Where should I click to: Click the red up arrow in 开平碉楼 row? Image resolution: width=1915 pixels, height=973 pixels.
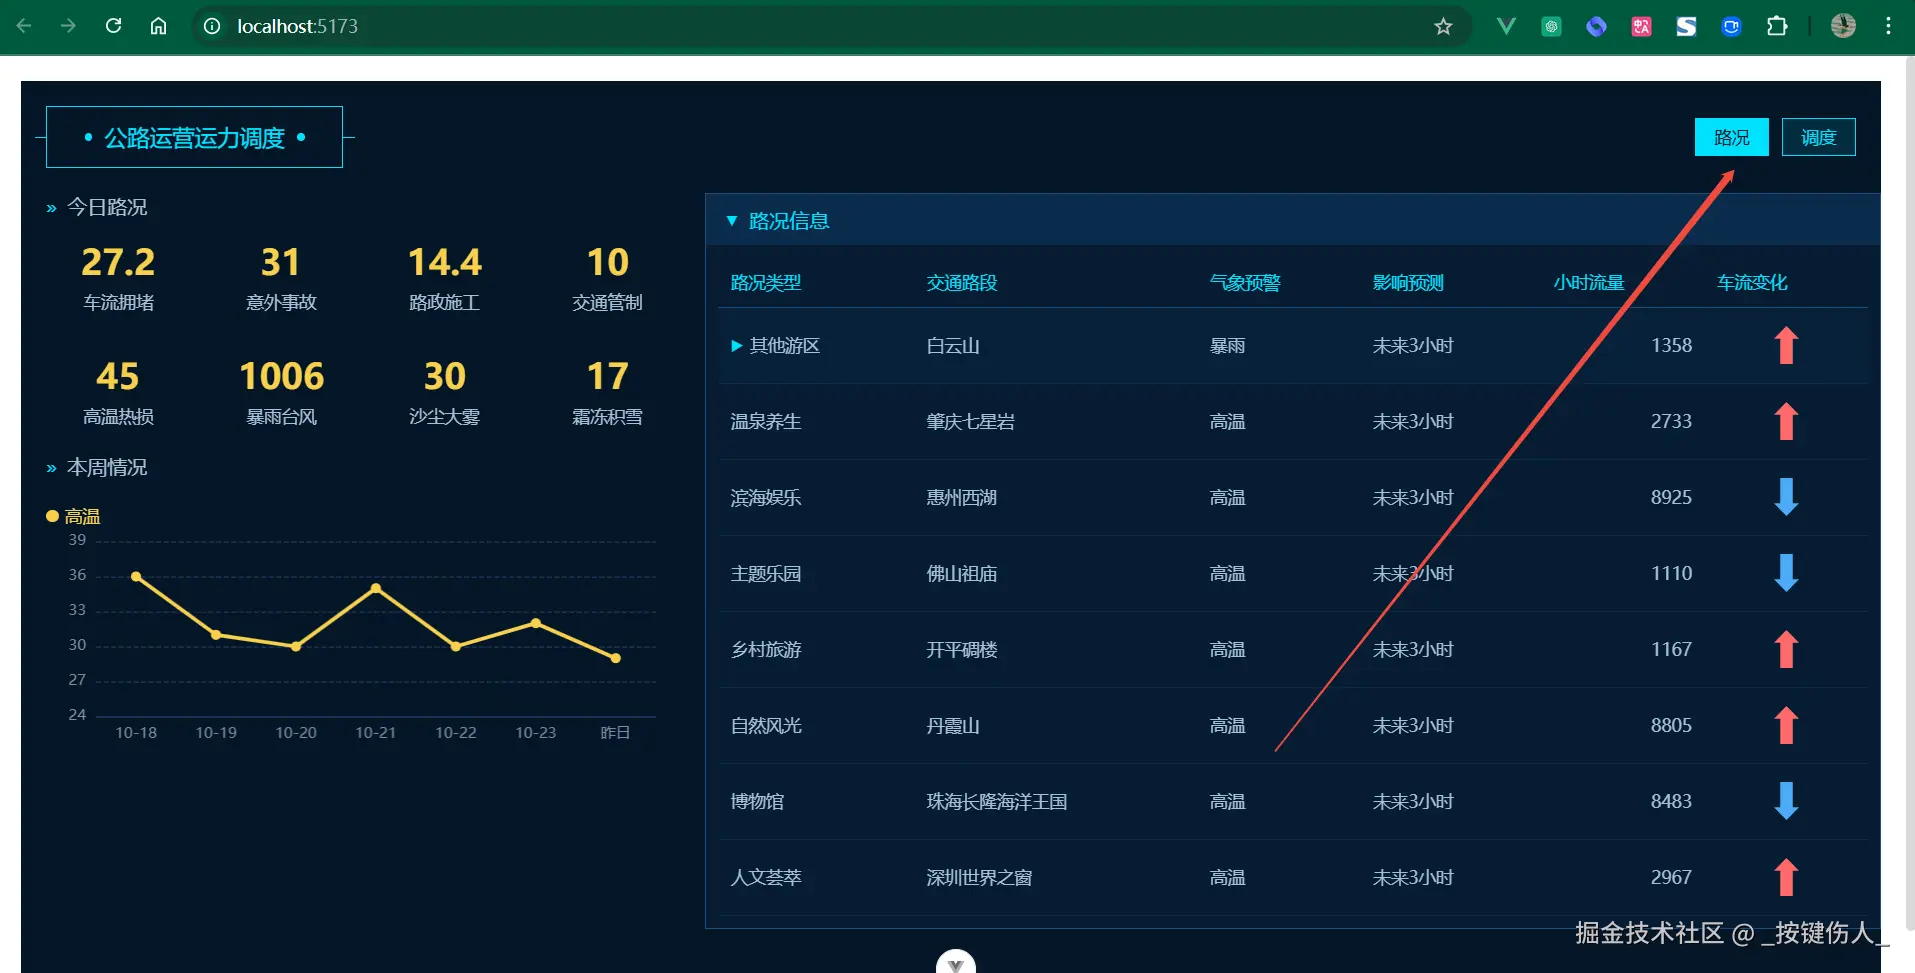(x=1786, y=649)
